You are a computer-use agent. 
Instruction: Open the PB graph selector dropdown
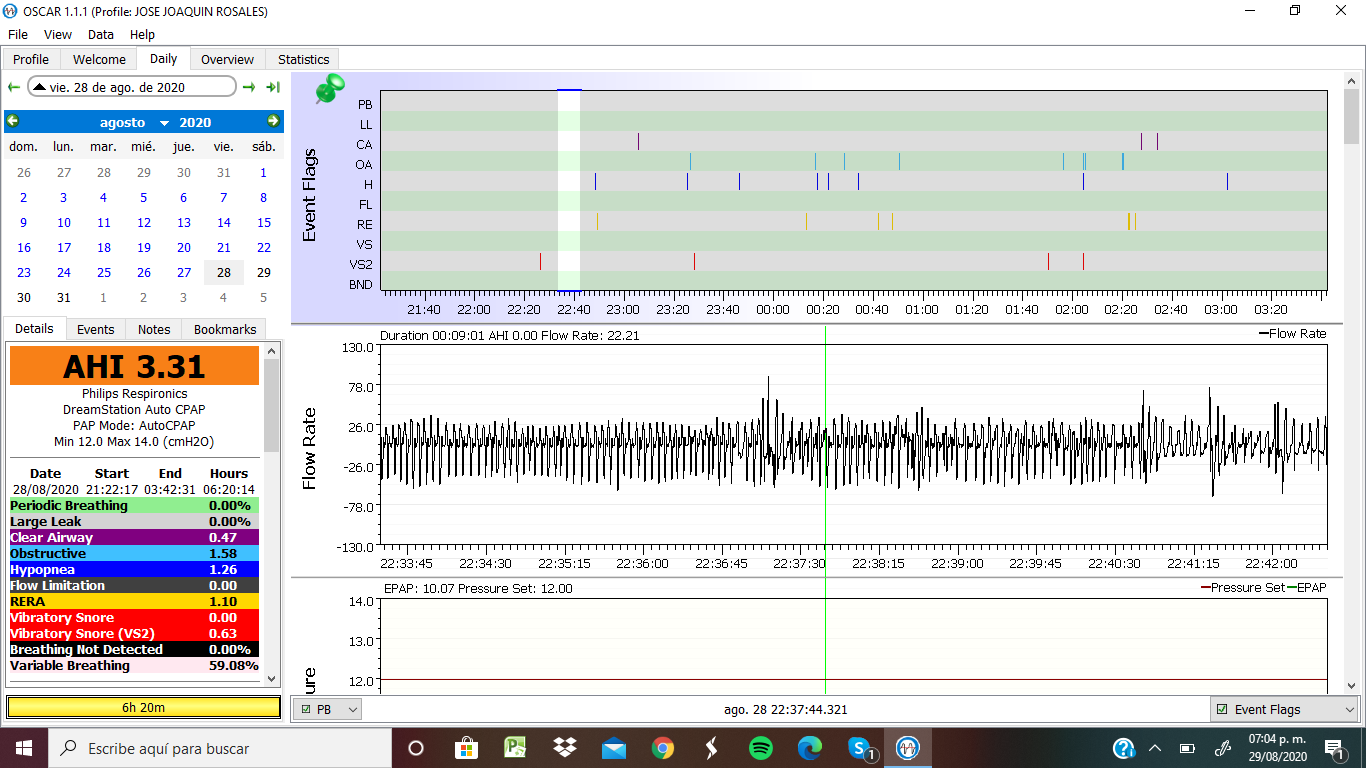[x=327, y=709]
